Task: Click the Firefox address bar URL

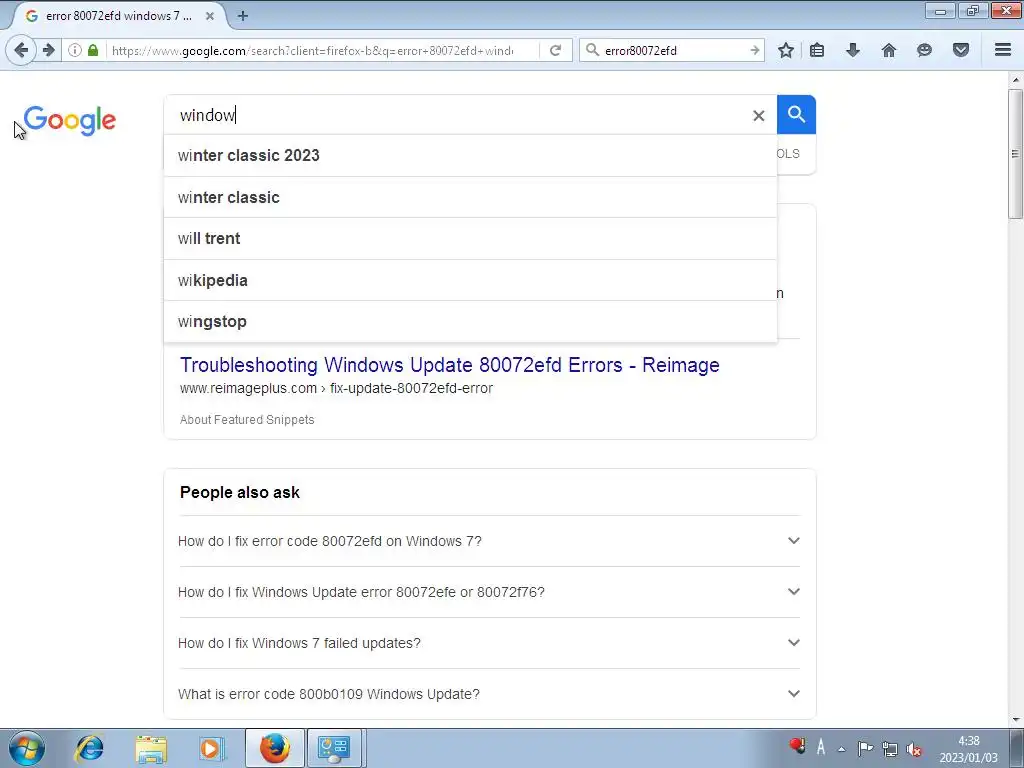Action: 312,50
